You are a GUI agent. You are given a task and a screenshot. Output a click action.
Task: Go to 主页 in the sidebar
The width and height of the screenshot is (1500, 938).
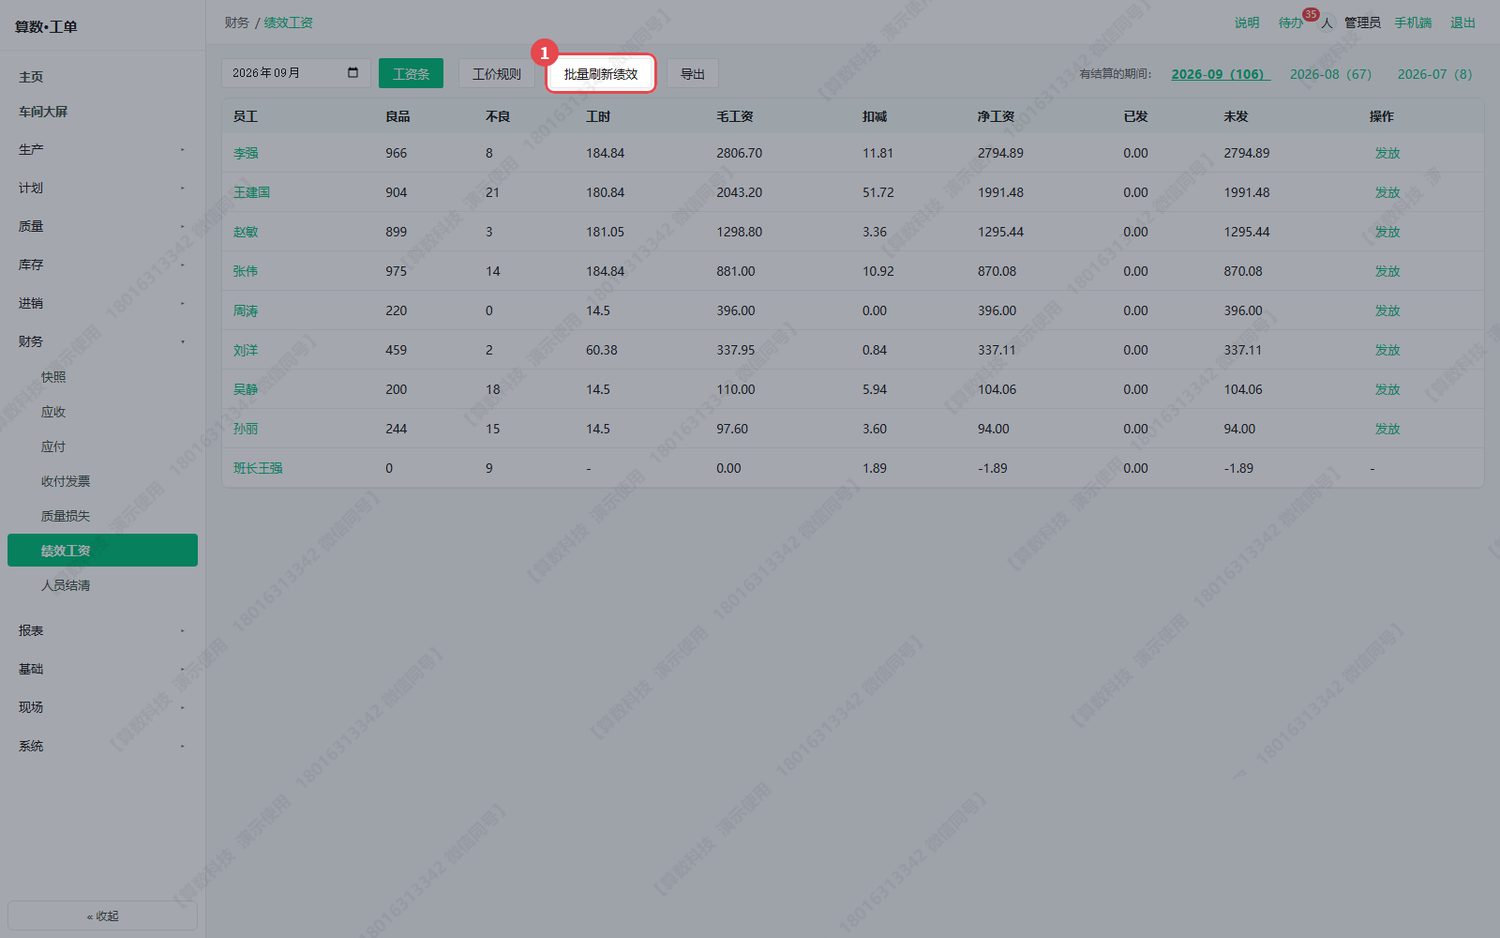102,77
